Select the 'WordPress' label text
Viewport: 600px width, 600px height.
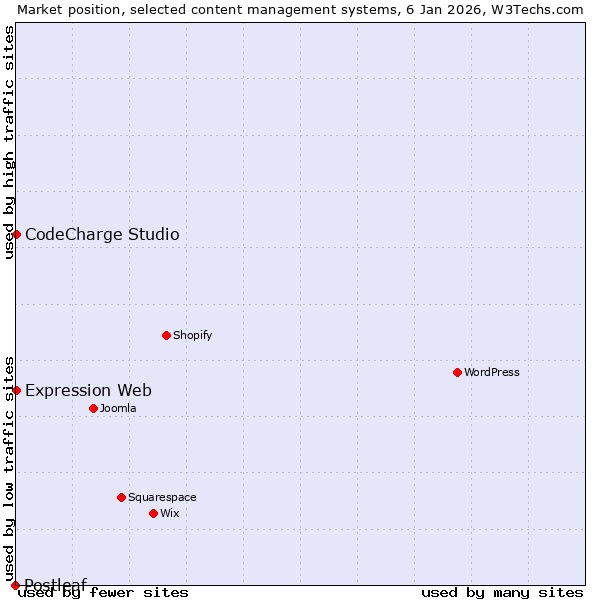click(492, 372)
